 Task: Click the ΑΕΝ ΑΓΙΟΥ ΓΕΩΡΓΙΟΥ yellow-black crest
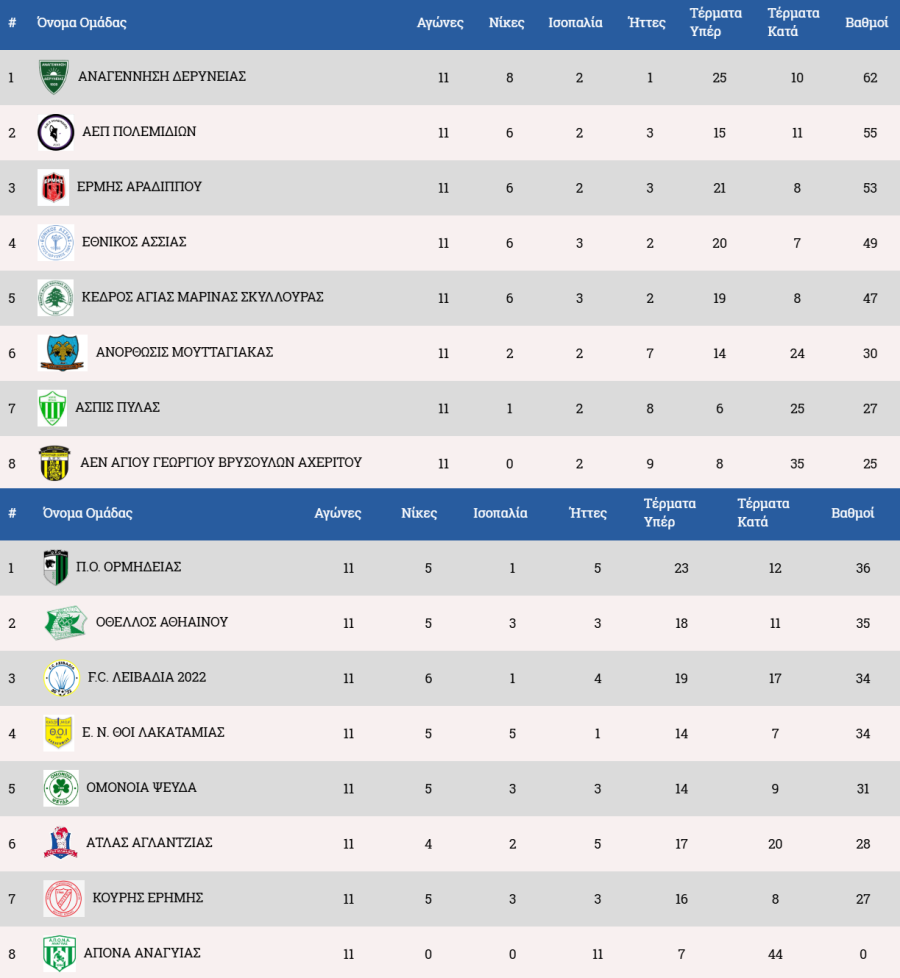click(54, 463)
